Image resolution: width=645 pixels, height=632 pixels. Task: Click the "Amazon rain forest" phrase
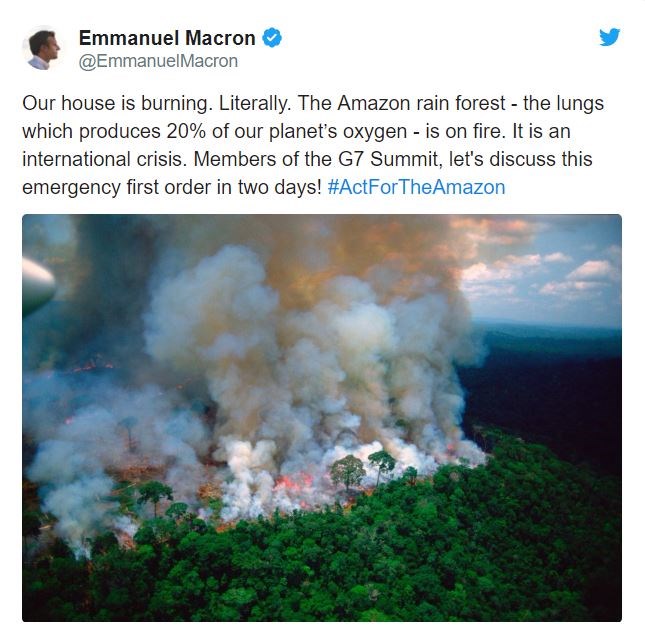click(421, 103)
